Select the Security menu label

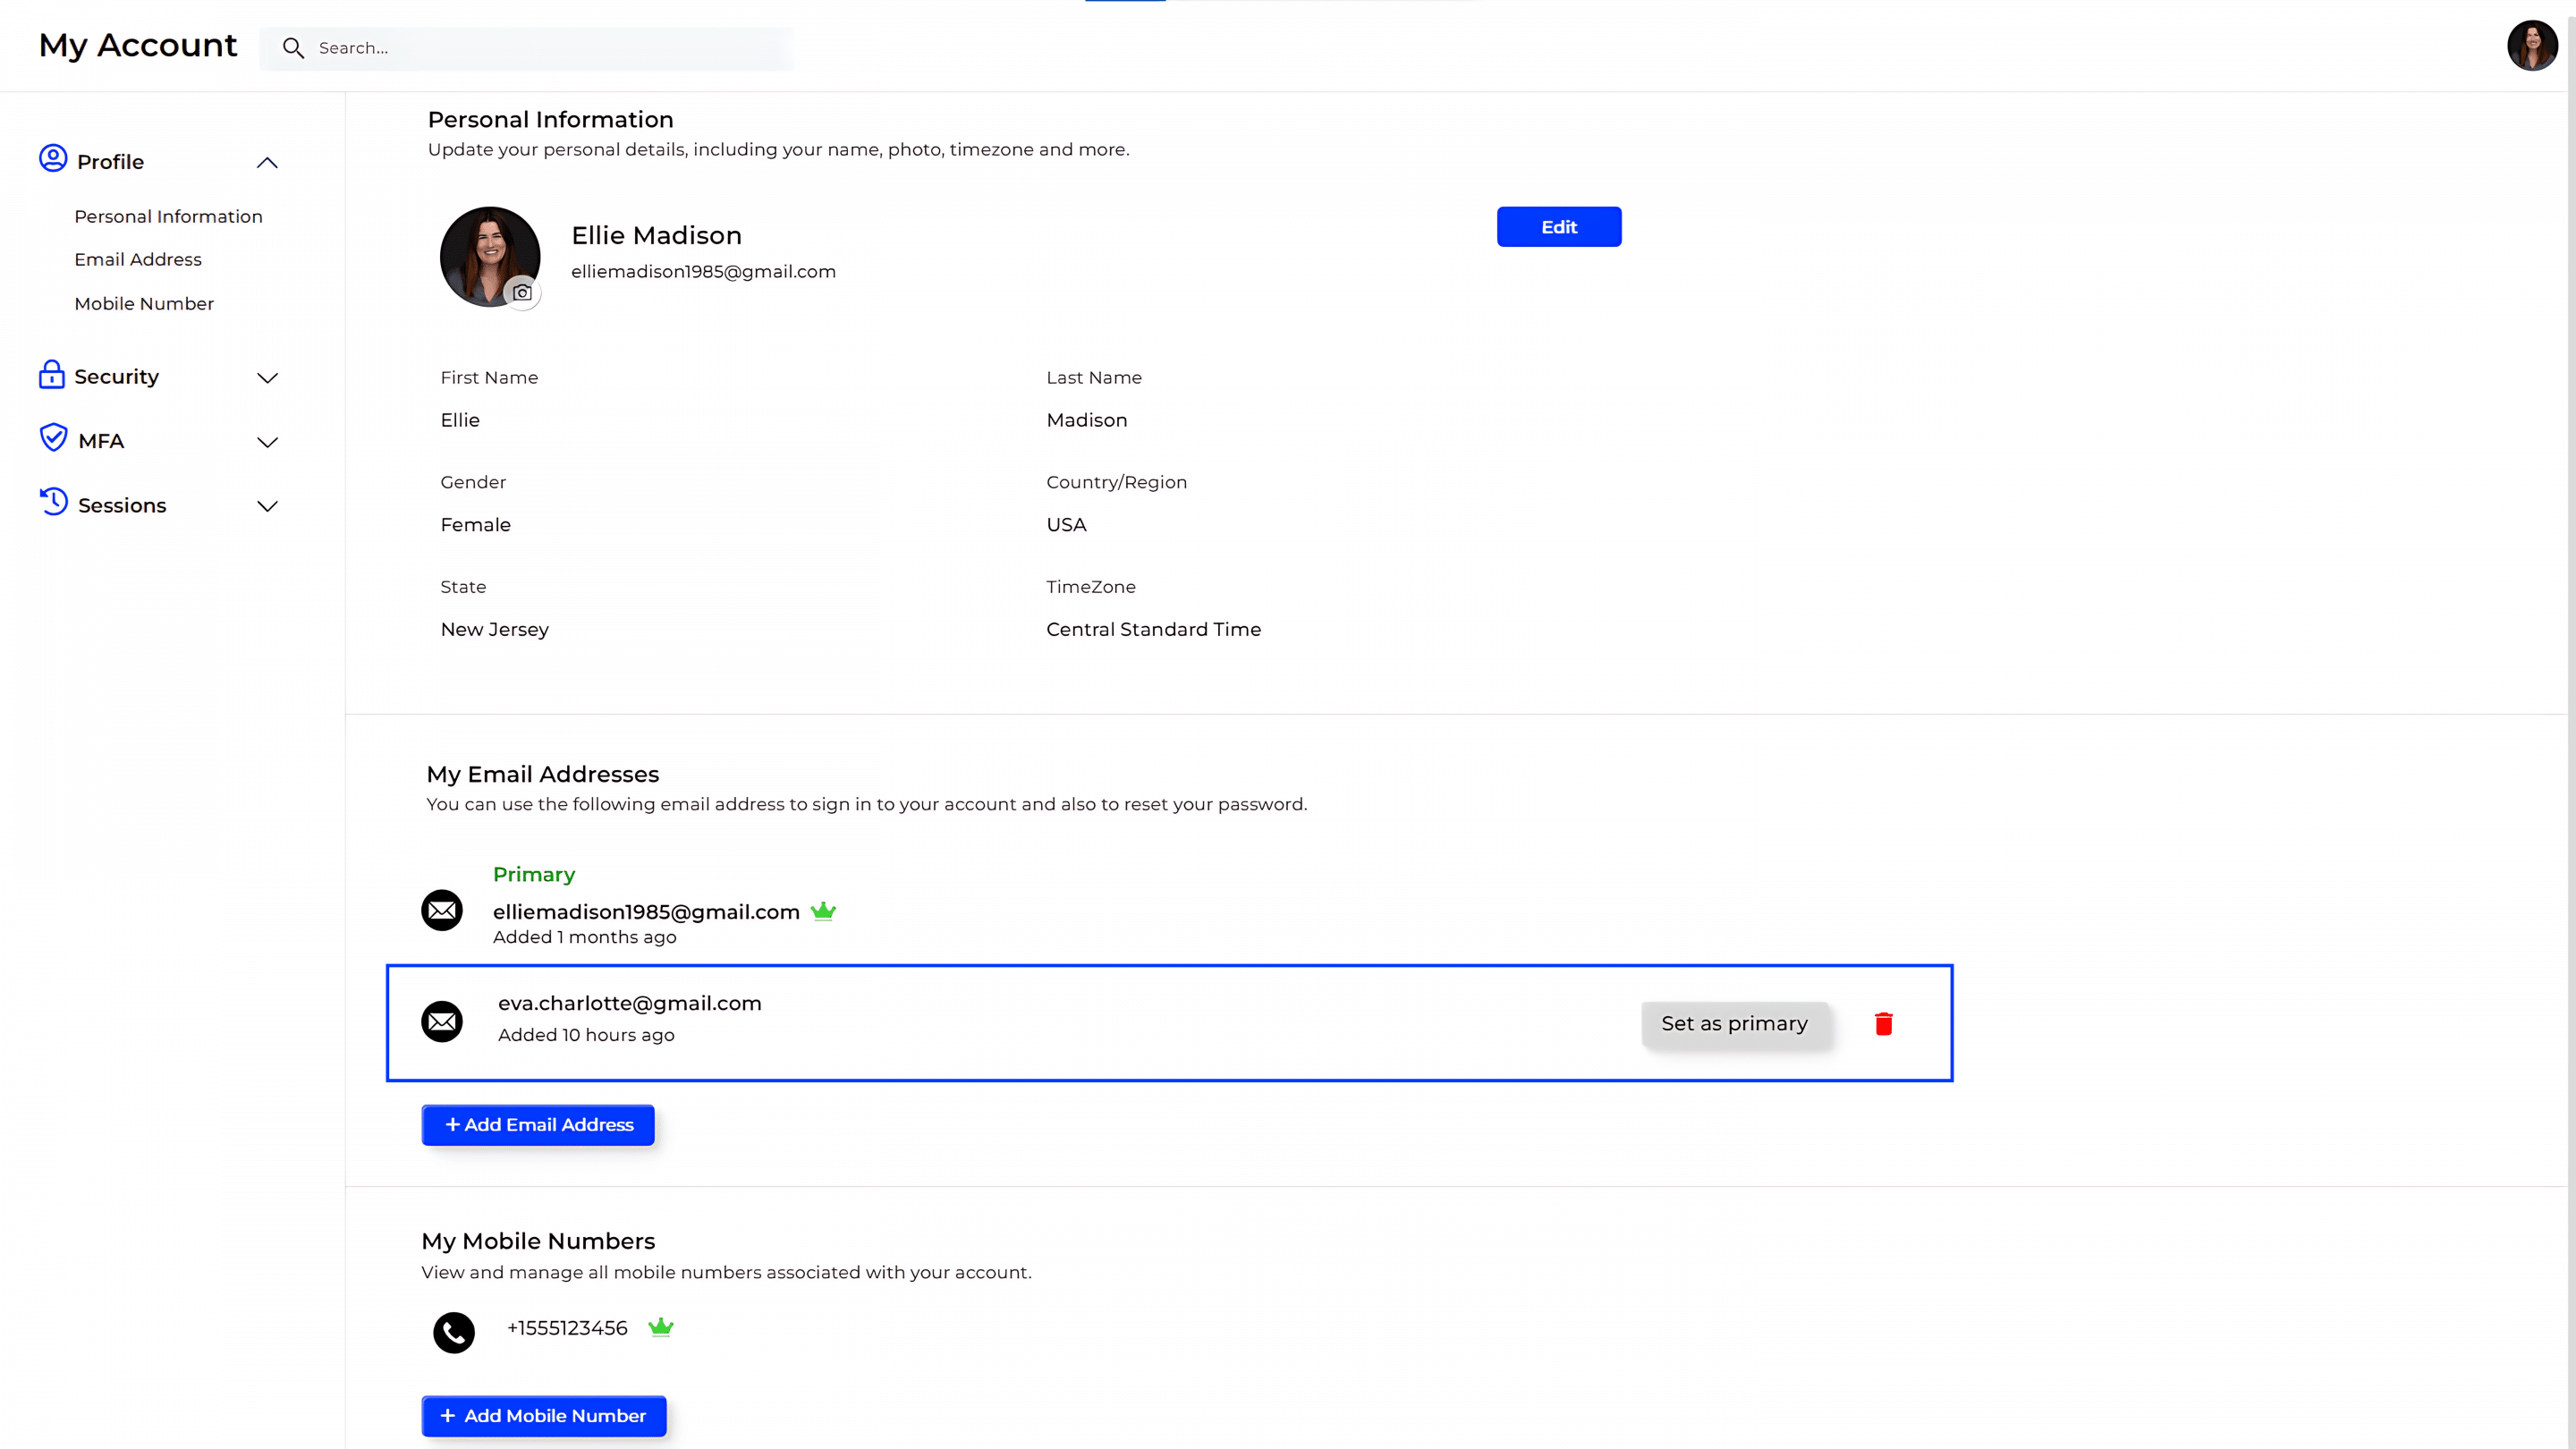[x=116, y=377]
